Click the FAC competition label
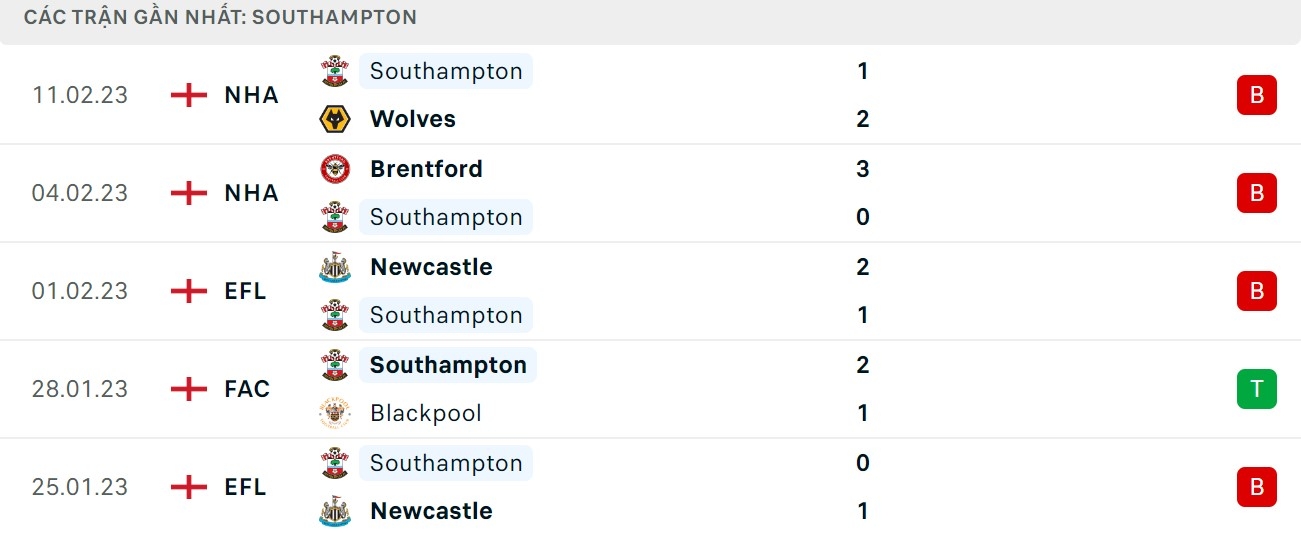1301x533 pixels. [x=247, y=389]
